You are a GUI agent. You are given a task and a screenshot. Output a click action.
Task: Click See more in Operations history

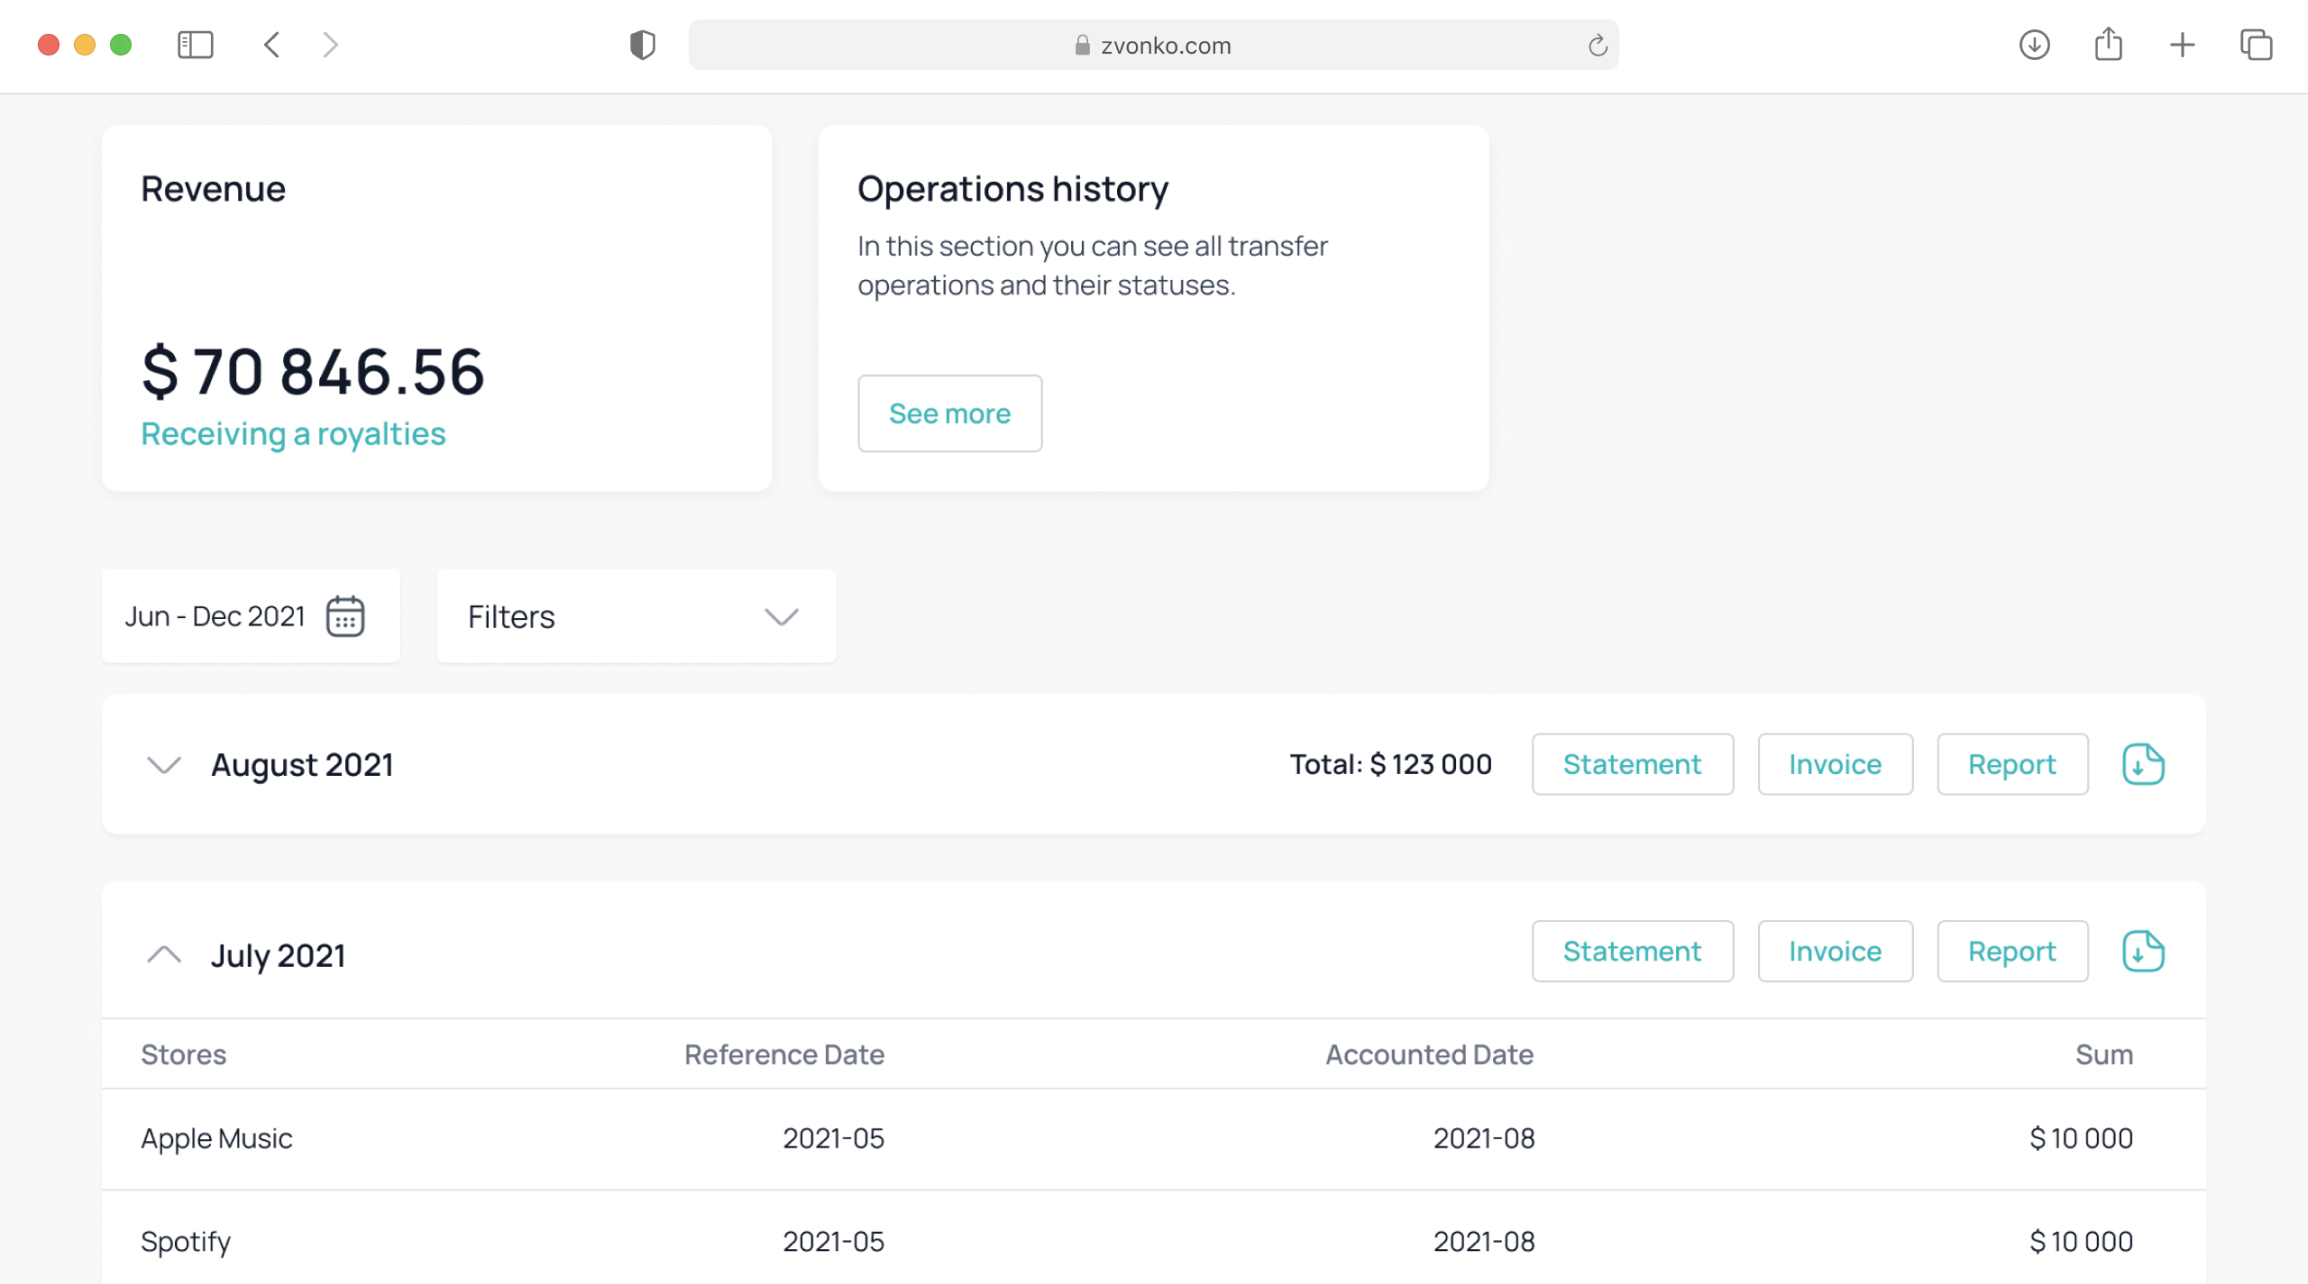click(949, 413)
